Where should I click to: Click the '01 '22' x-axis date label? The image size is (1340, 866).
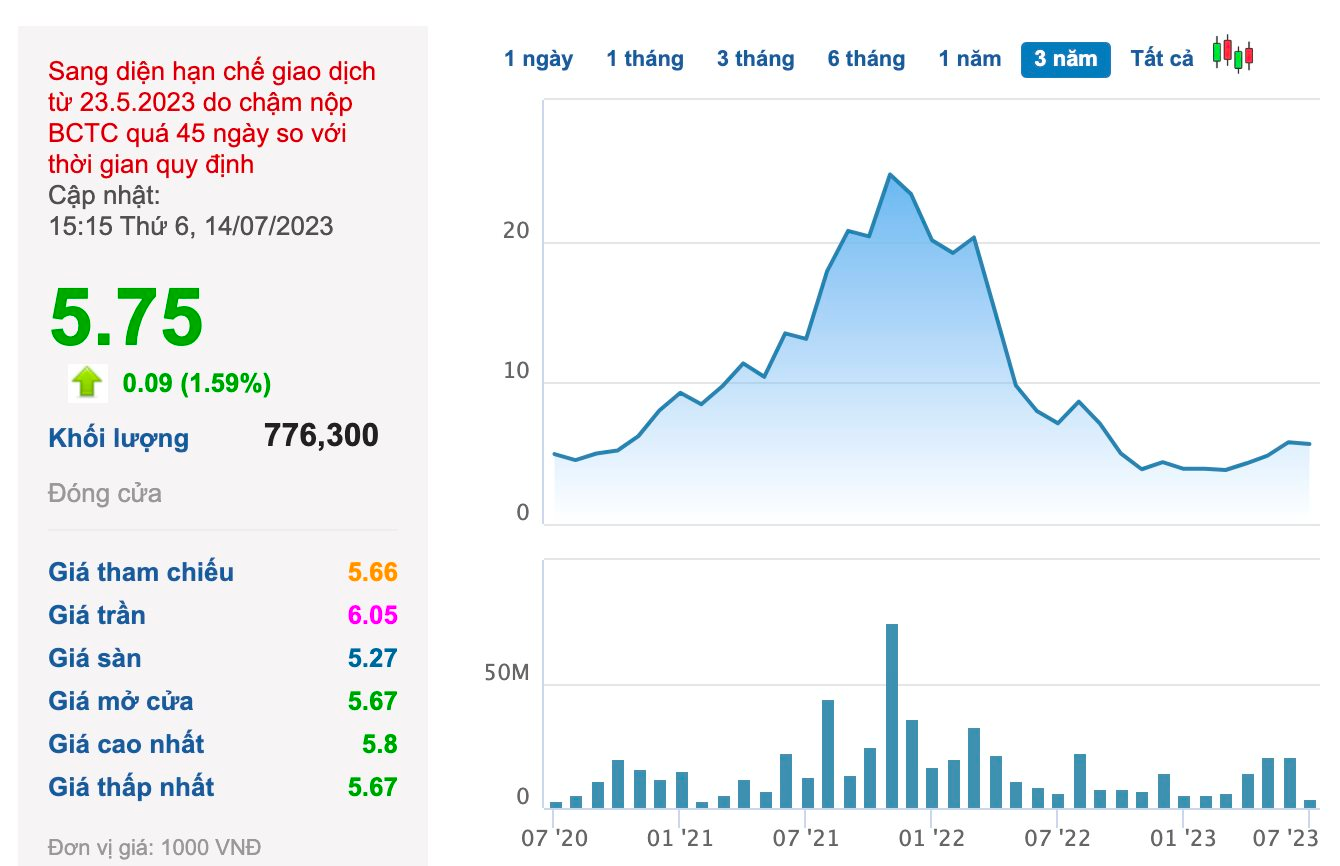coord(933,836)
